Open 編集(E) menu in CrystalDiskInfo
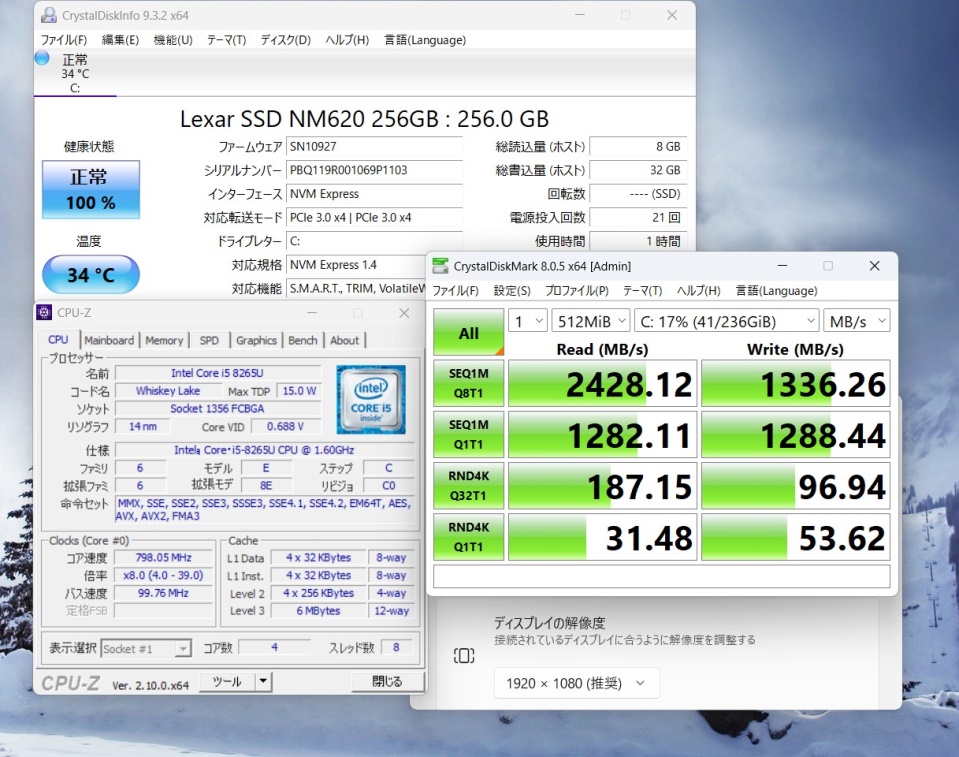The height and width of the screenshot is (757, 959). pos(120,40)
